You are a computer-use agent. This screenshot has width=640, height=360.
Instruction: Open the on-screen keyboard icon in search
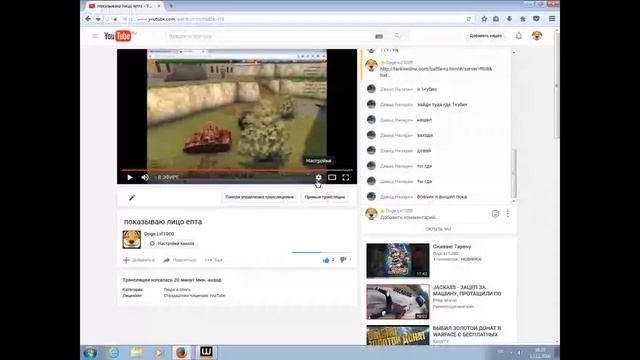pos(379,36)
